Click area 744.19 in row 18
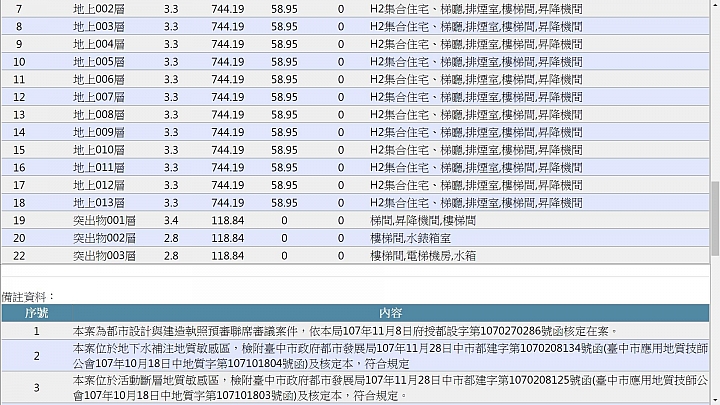 pos(227,202)
